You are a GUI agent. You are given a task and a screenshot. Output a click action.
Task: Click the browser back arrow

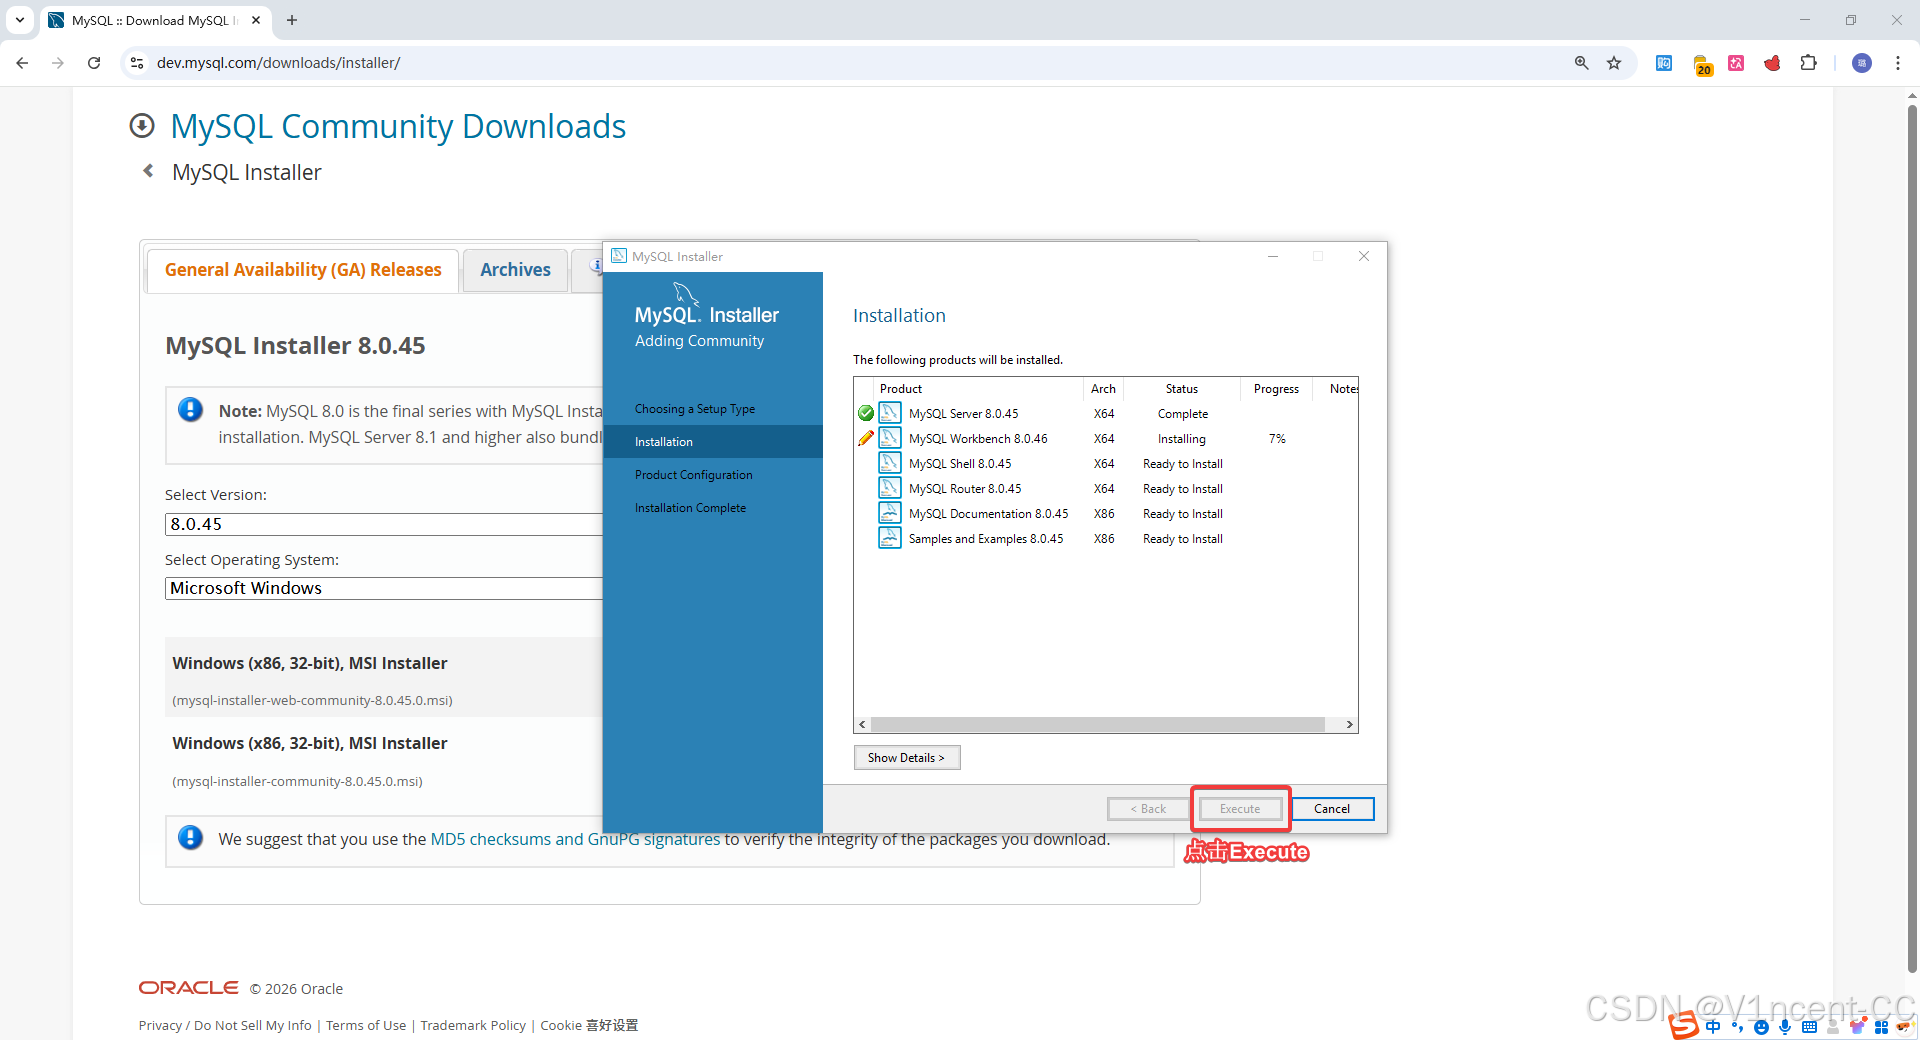(22, 63)
